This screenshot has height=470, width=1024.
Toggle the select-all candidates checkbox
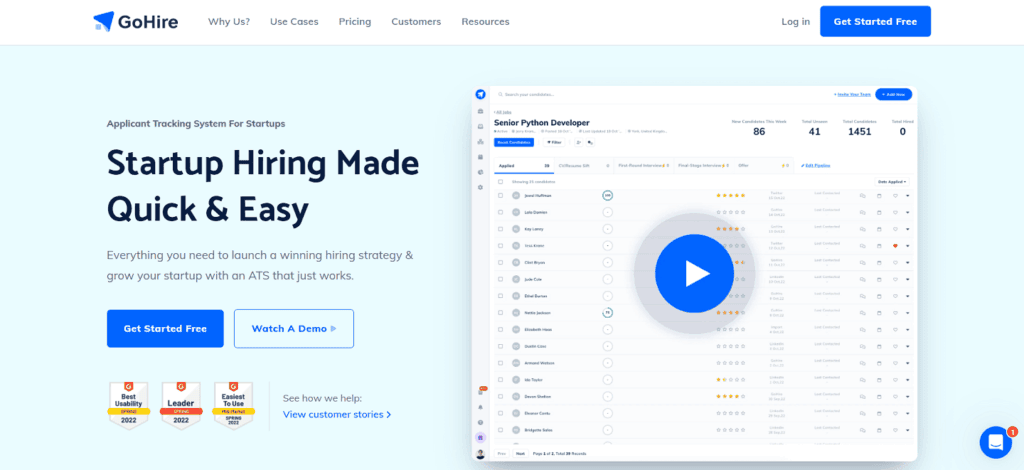tap(501, 182)
